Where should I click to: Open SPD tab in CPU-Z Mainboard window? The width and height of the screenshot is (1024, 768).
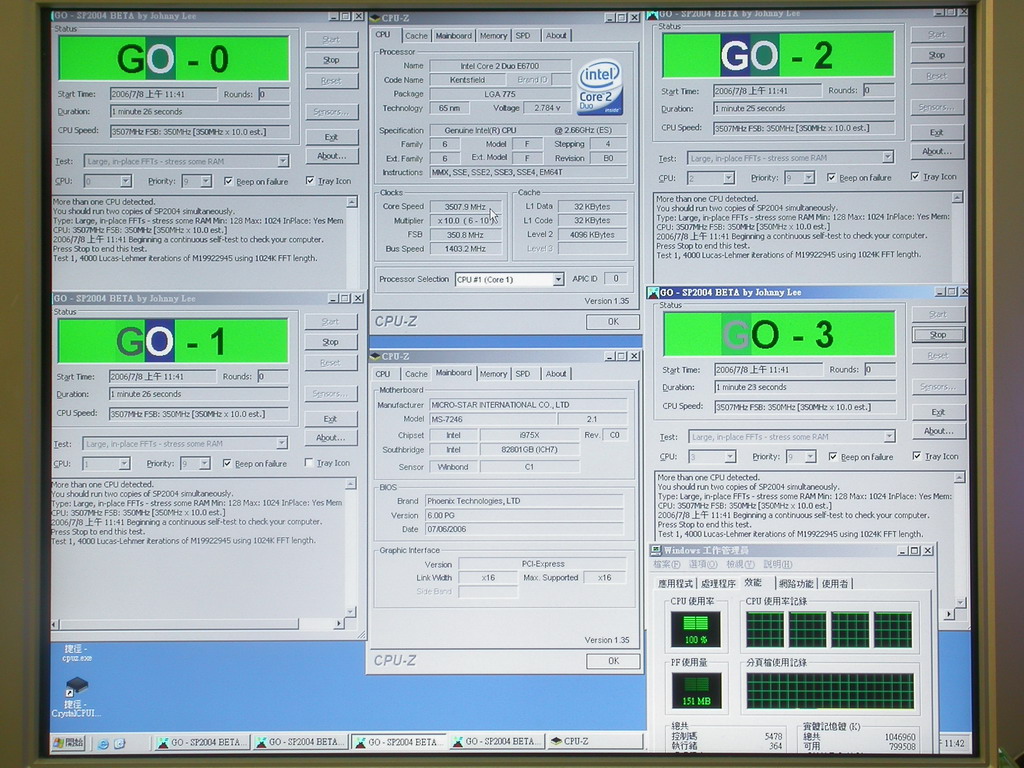[522, 374]
